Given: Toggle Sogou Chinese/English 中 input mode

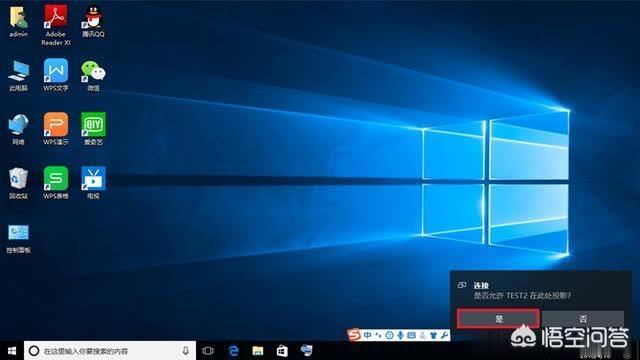Looking at the screenshot, I should coord(368,335).
